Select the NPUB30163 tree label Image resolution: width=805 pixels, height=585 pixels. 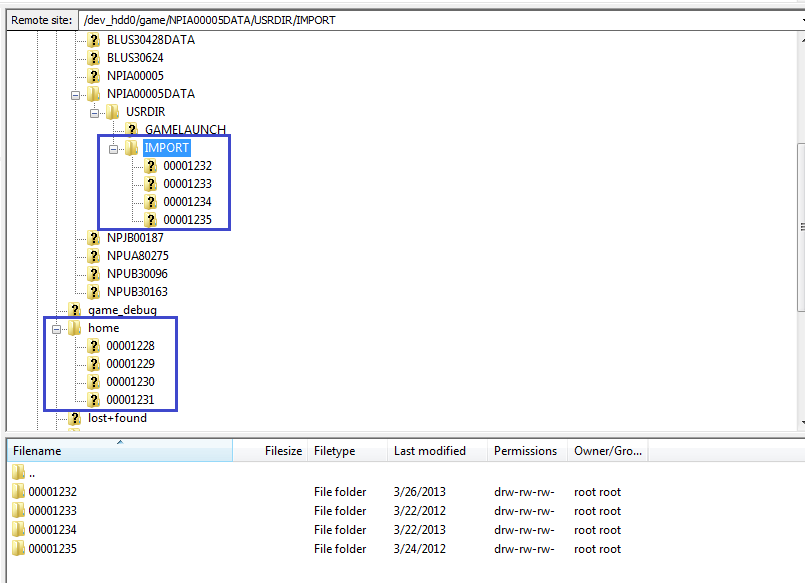pyautogui.click(x=137, y=292)
